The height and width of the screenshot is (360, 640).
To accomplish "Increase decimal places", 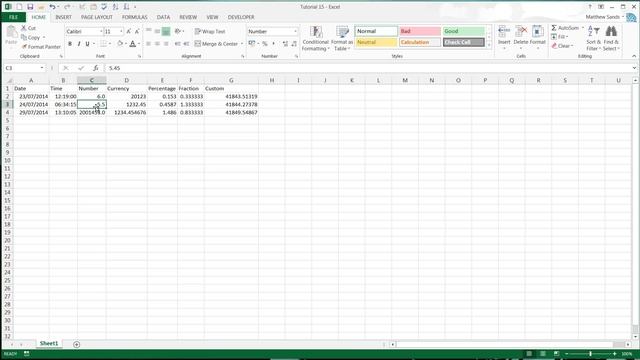I will tap(285, 44).
